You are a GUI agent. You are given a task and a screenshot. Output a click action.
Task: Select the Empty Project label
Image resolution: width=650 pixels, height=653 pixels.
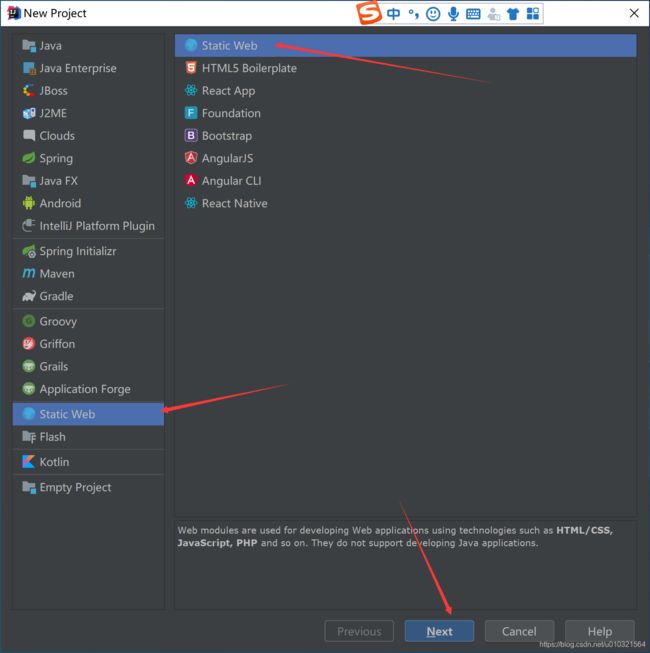pyautogui.click(x=75, y=487)
